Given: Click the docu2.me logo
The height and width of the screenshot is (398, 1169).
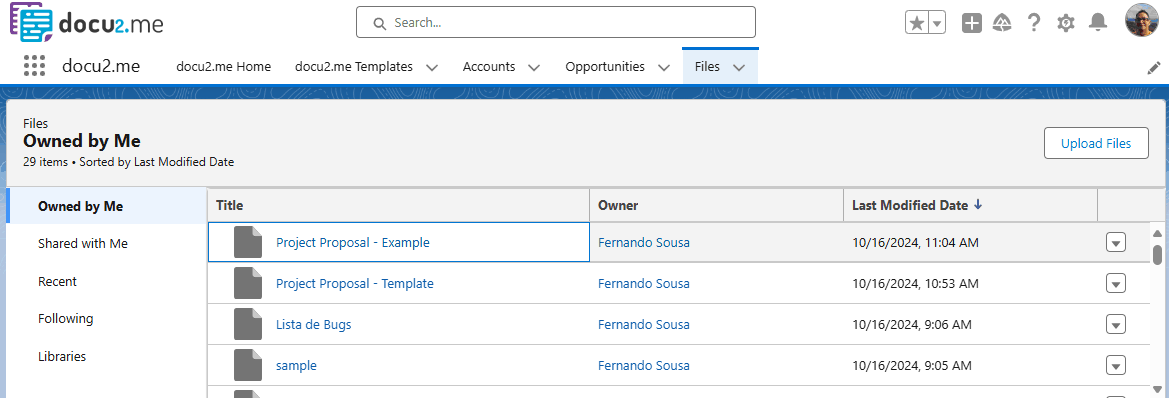Looking at the screenshot, I should pyautogui.click(x=86, y=22).
